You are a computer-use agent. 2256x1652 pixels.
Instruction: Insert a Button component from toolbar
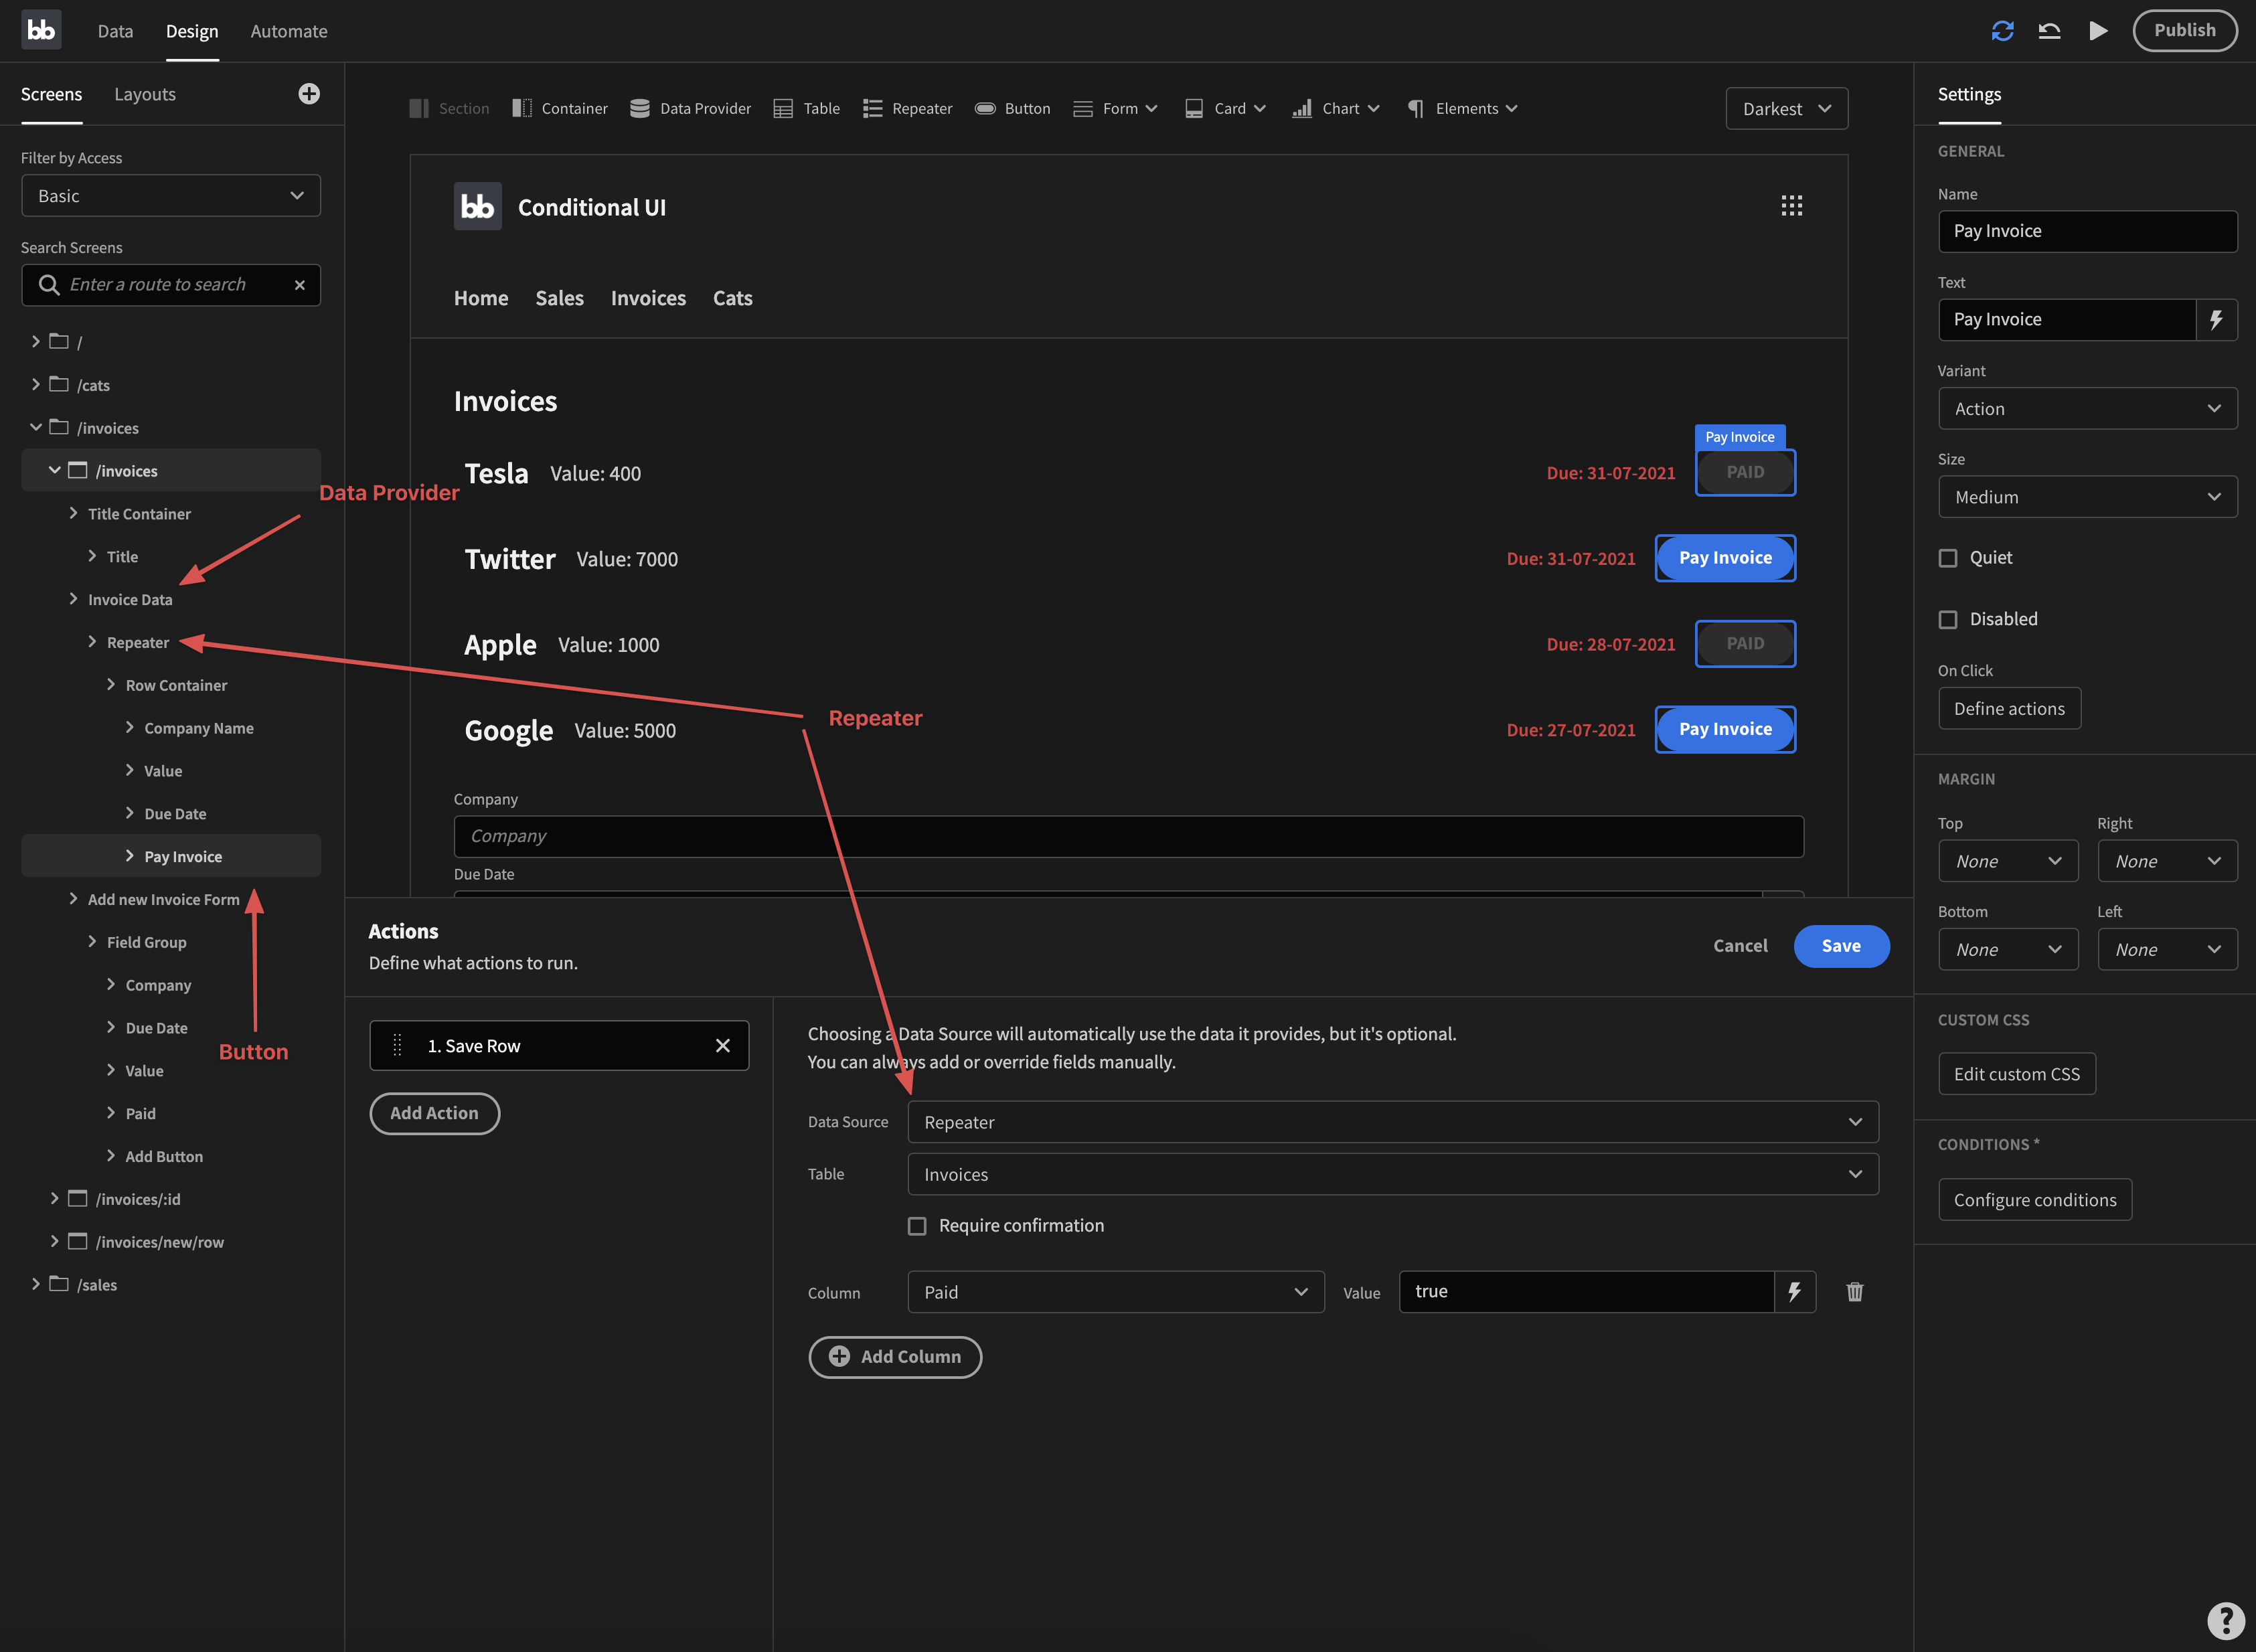pos(1013,108)
